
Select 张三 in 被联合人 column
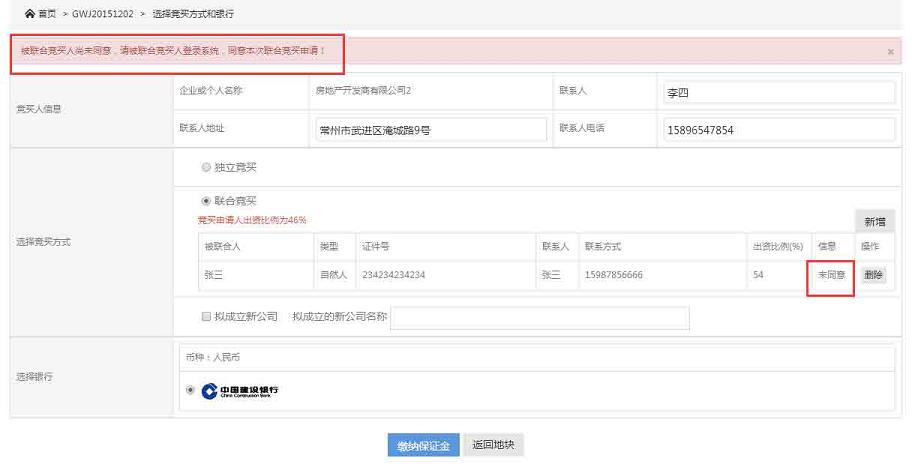pos(214,275)
